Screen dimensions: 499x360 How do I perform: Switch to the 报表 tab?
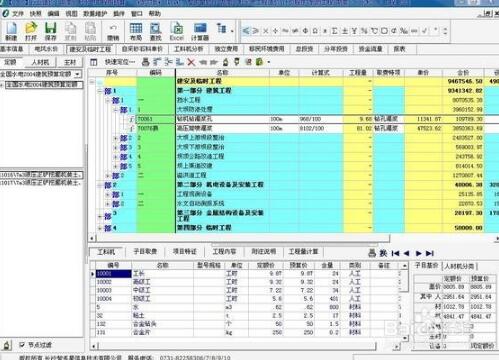pos(399,49)
